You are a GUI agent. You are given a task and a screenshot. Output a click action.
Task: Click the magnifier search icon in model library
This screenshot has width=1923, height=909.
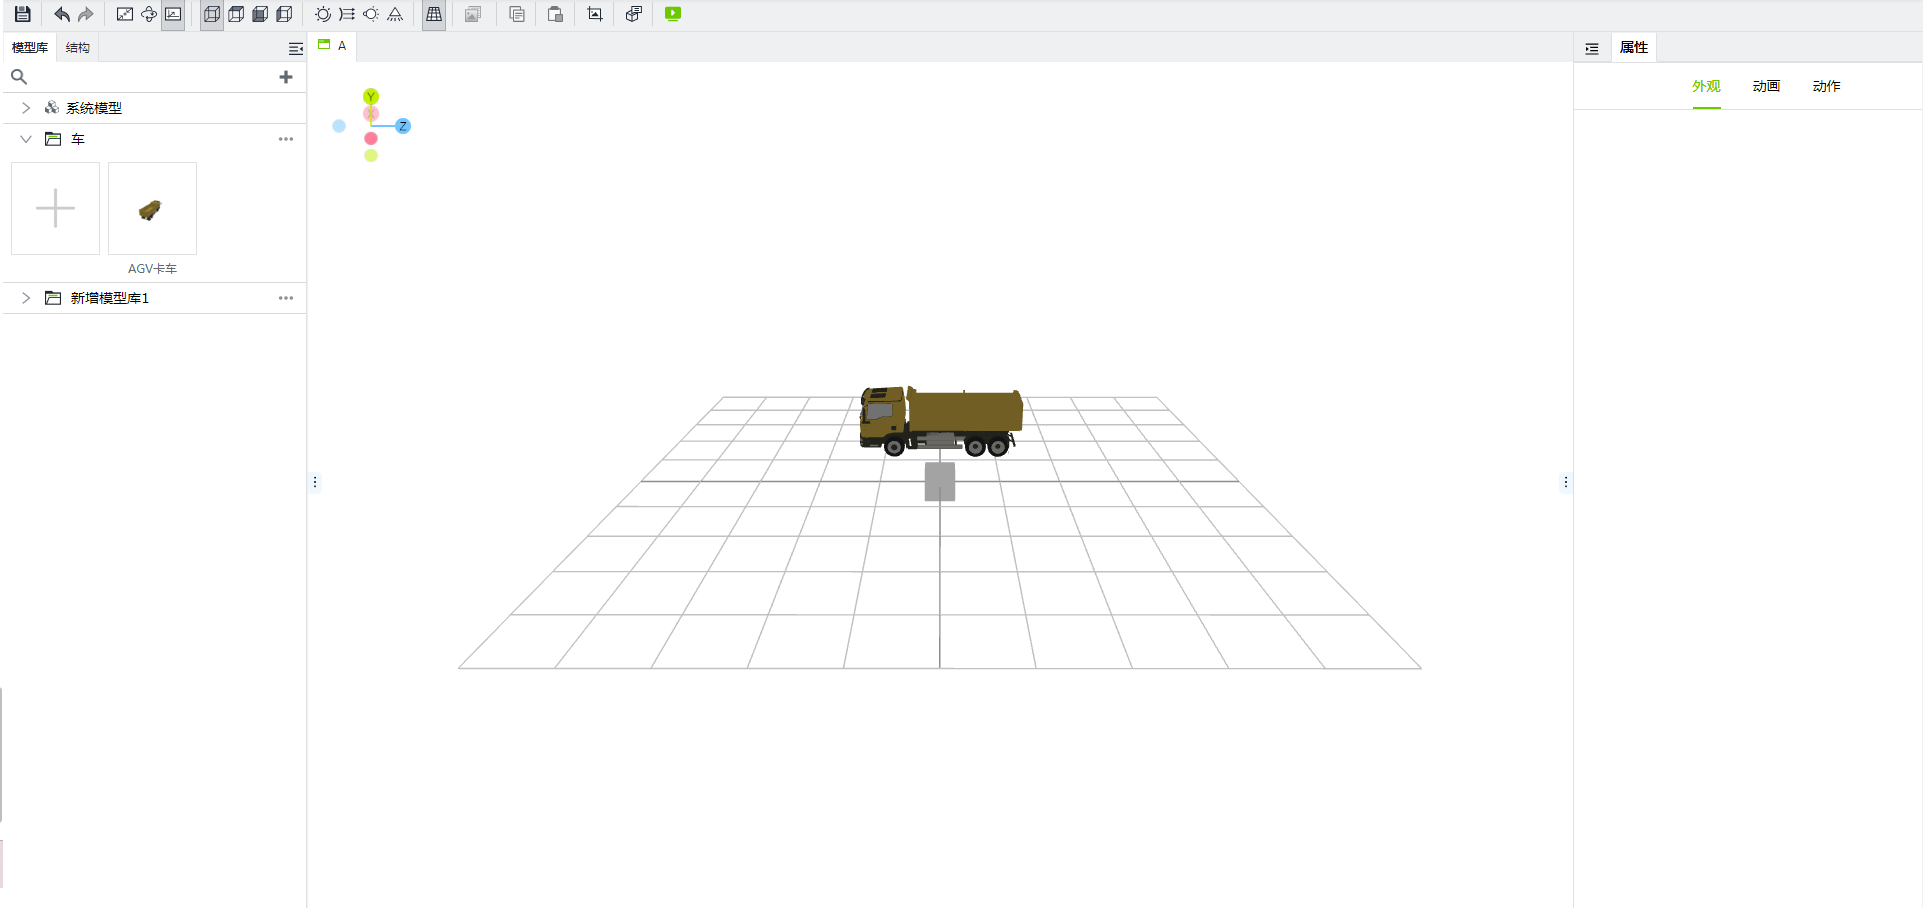coord(19,77)
